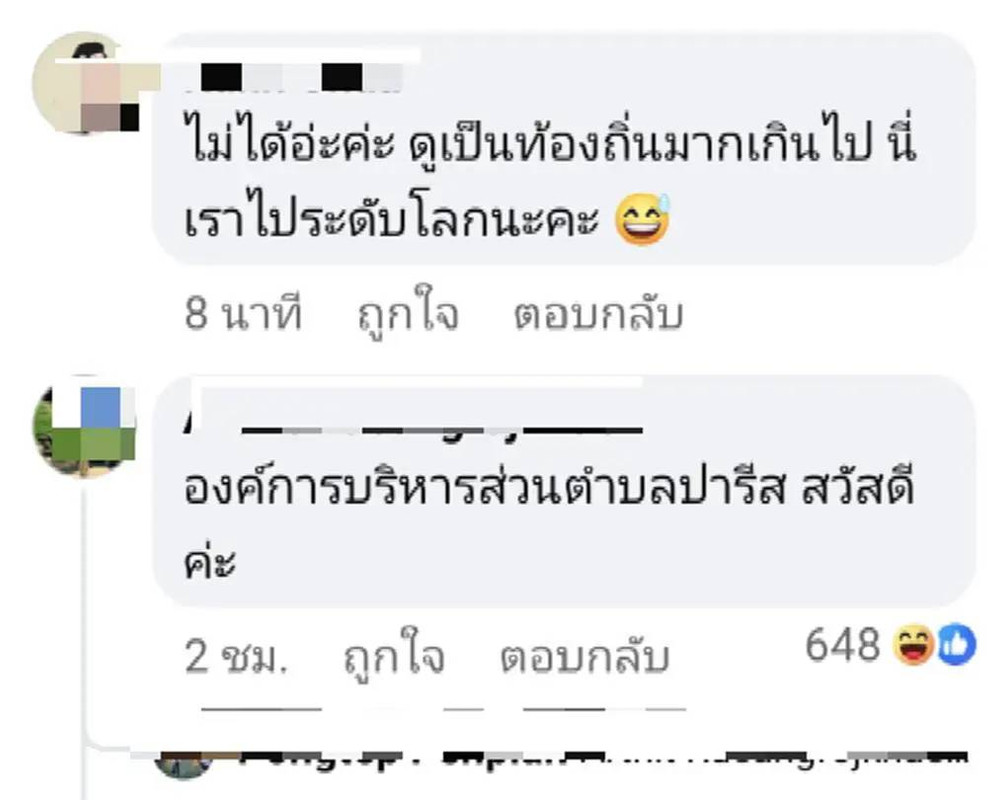The height and width of the screenshot is (800, 1007).
Task: Click ถูกใจ under the องค์การบริหารส่วนตำบลปารีส comment
Action: 394,656
